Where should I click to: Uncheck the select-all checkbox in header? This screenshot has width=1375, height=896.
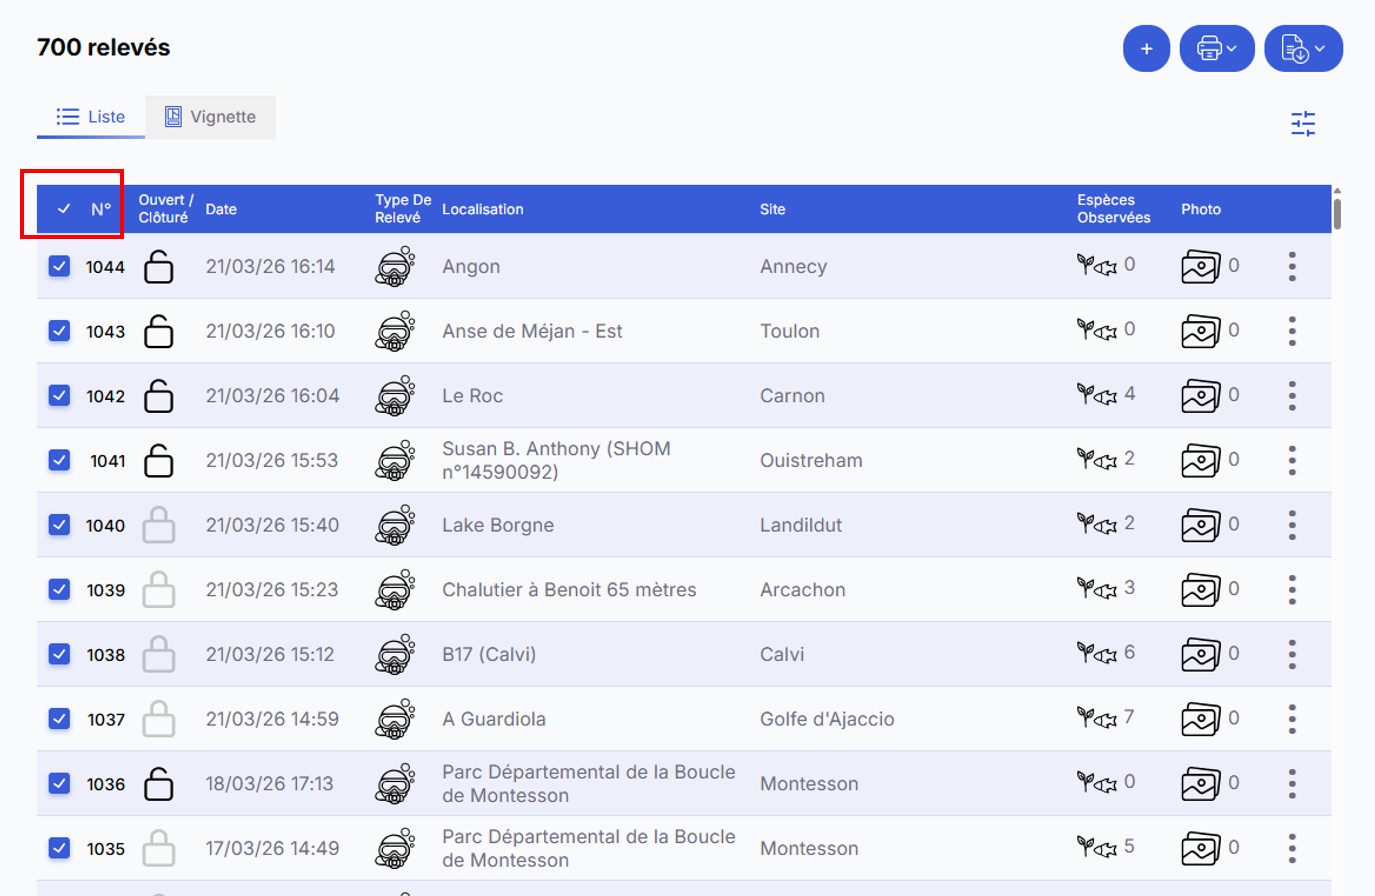64,209
